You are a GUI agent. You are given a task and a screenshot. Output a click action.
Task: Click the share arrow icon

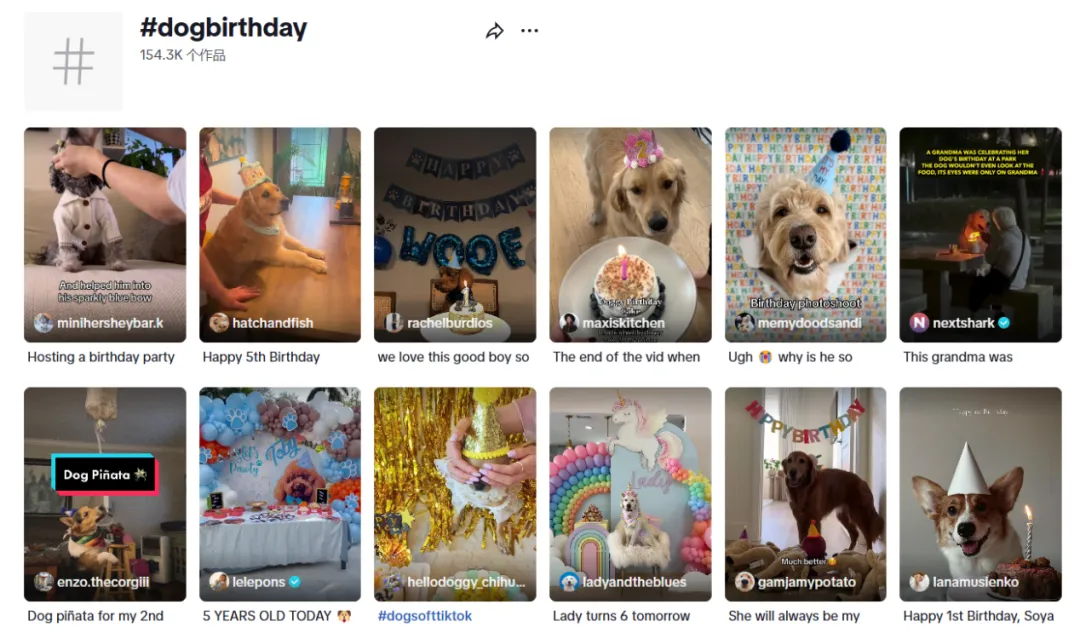494,31
